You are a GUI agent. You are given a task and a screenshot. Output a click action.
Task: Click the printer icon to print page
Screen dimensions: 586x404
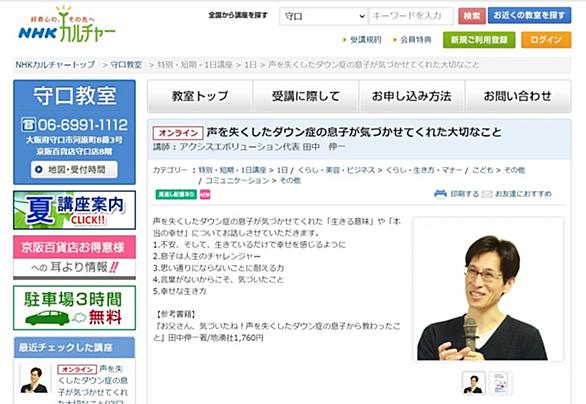pyautogui.click(x=440, y=194)
